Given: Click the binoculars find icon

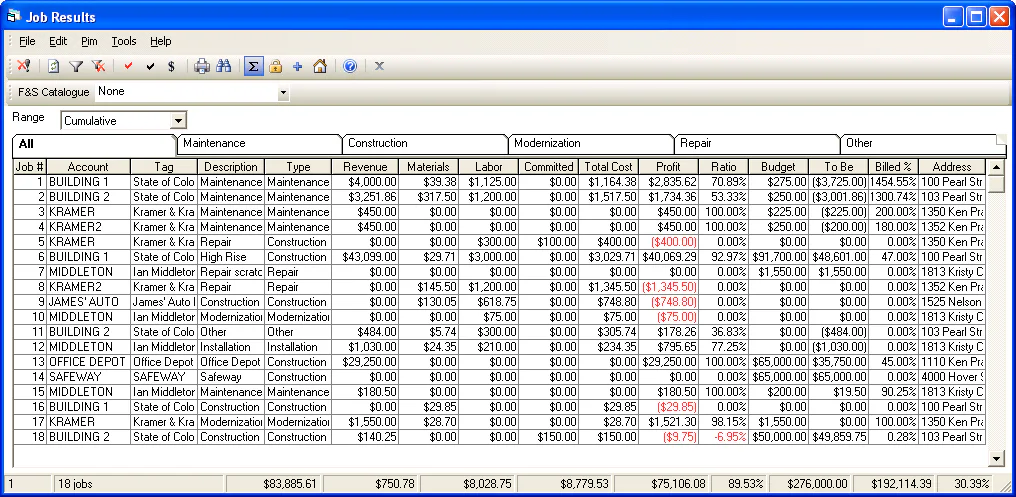Looking at the screenshot, I should (224, 66).
